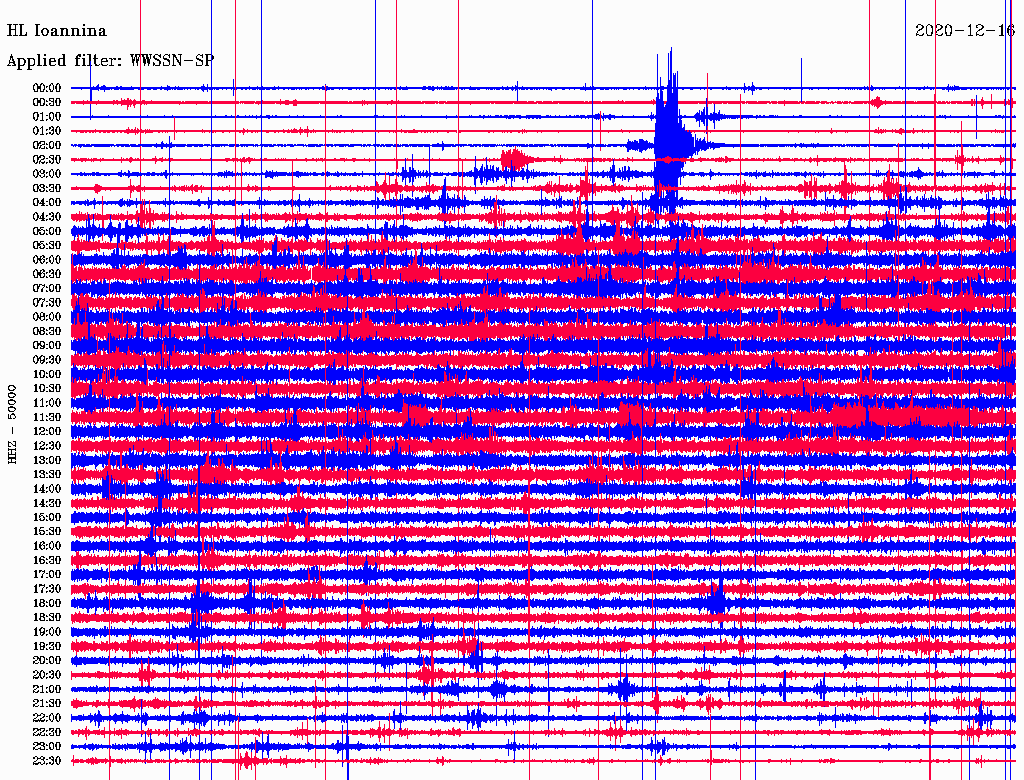Select the 13:00 time row label

point(47,461)
